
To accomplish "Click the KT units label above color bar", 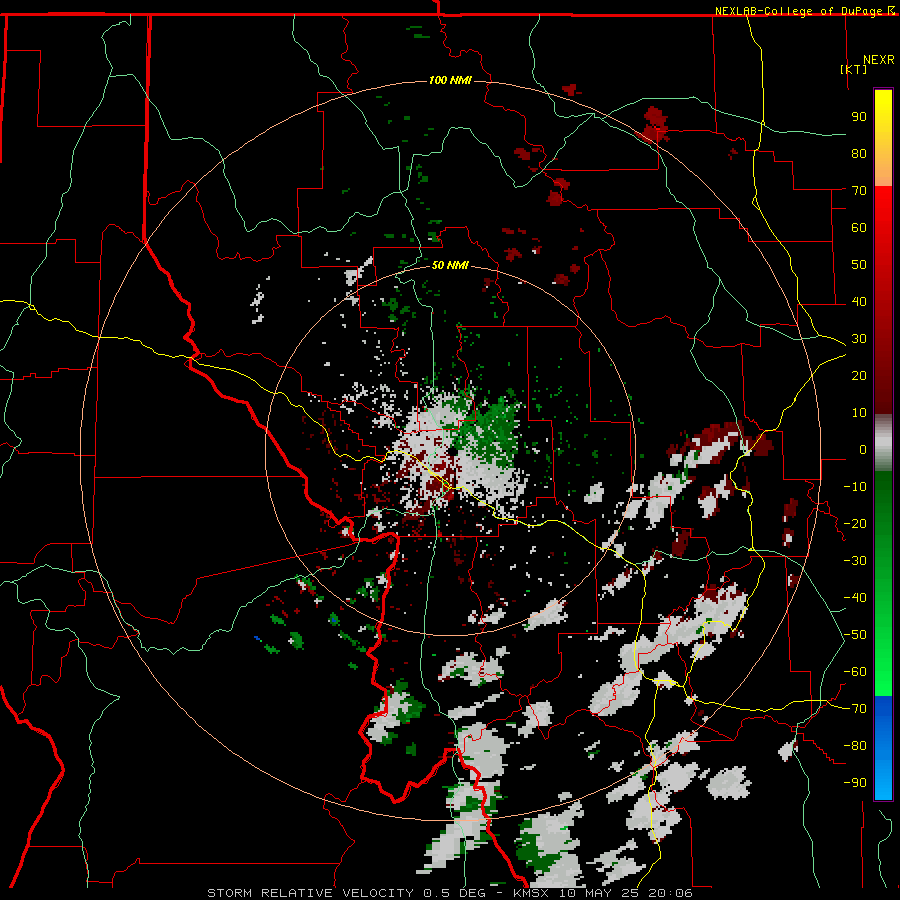I will point(854,69).
